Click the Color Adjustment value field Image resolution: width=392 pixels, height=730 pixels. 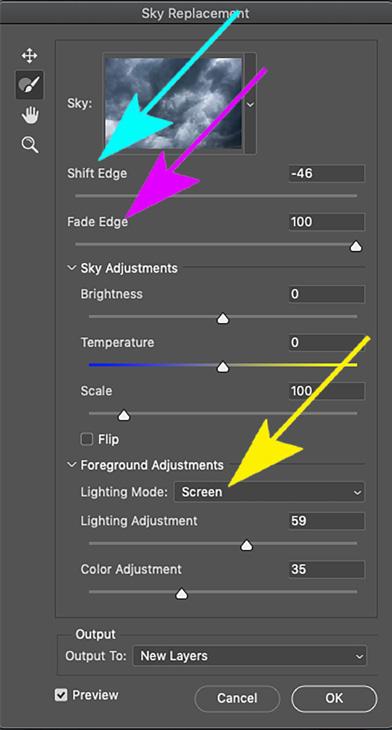click(x=326, y=569)
